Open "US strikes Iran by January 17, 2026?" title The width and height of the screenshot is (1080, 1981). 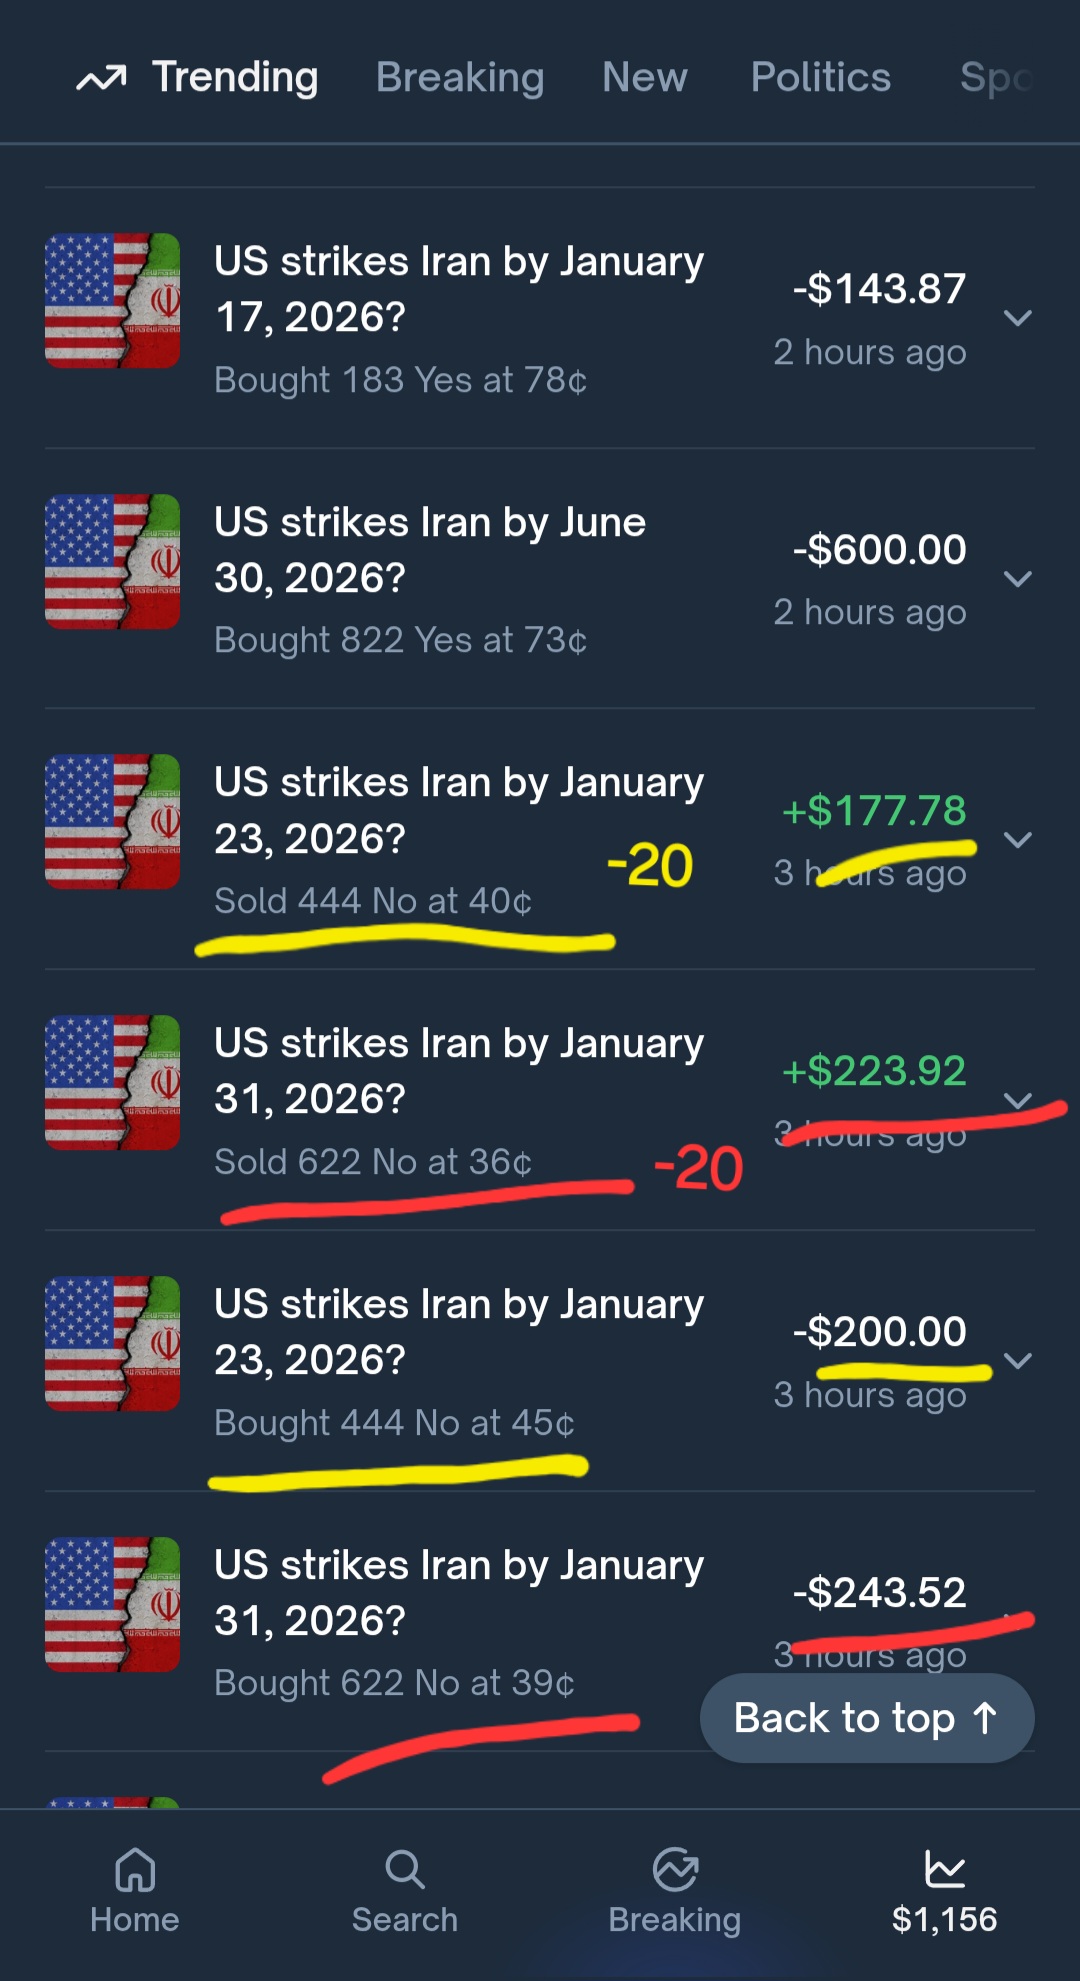click(459, 289)
